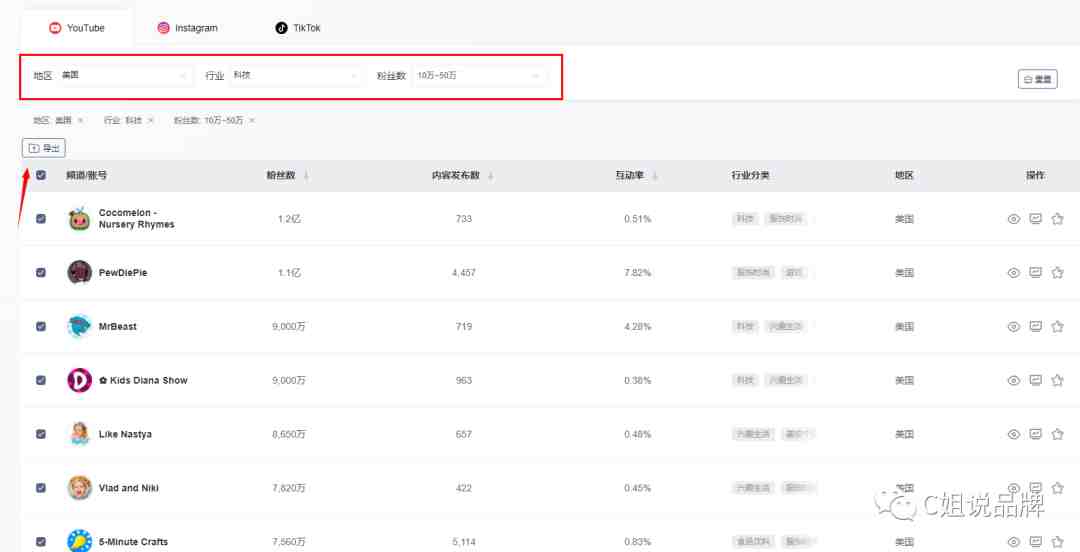Click the 重置 reset button
The height and width of the screenshot is (552, 1080).
point(1037,79)
